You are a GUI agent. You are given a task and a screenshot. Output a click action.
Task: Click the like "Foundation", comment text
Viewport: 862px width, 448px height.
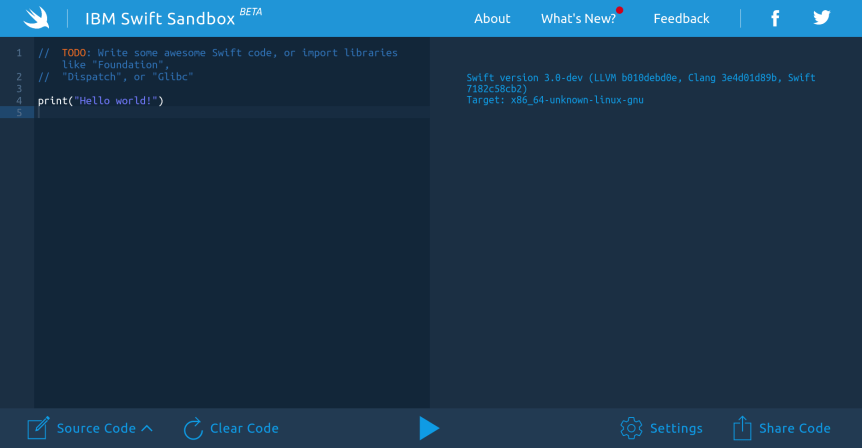[115, 65]
